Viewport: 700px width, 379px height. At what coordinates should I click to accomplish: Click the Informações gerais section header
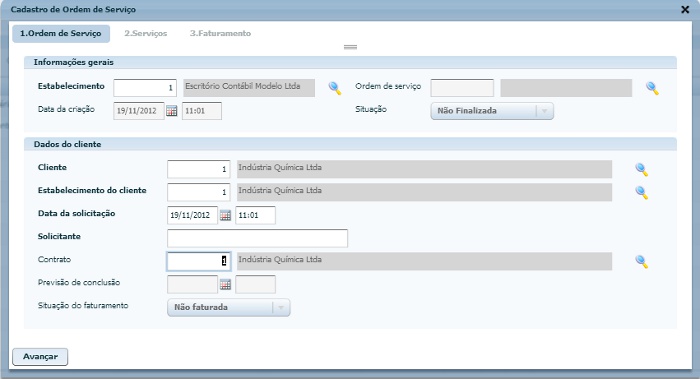(350, 62)
